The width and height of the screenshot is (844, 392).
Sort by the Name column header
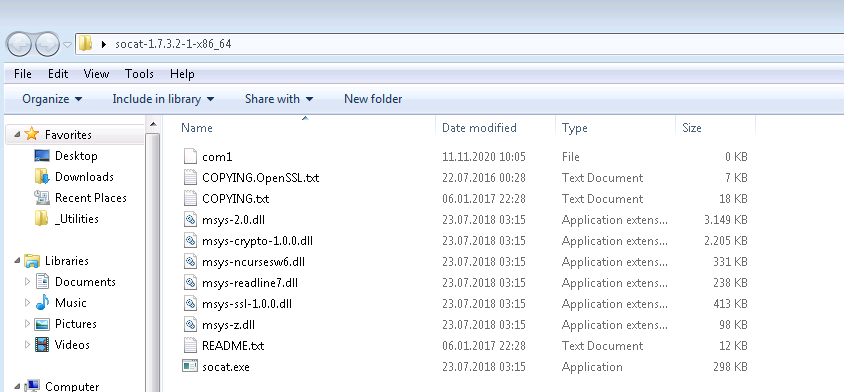(x=197, y=128)
